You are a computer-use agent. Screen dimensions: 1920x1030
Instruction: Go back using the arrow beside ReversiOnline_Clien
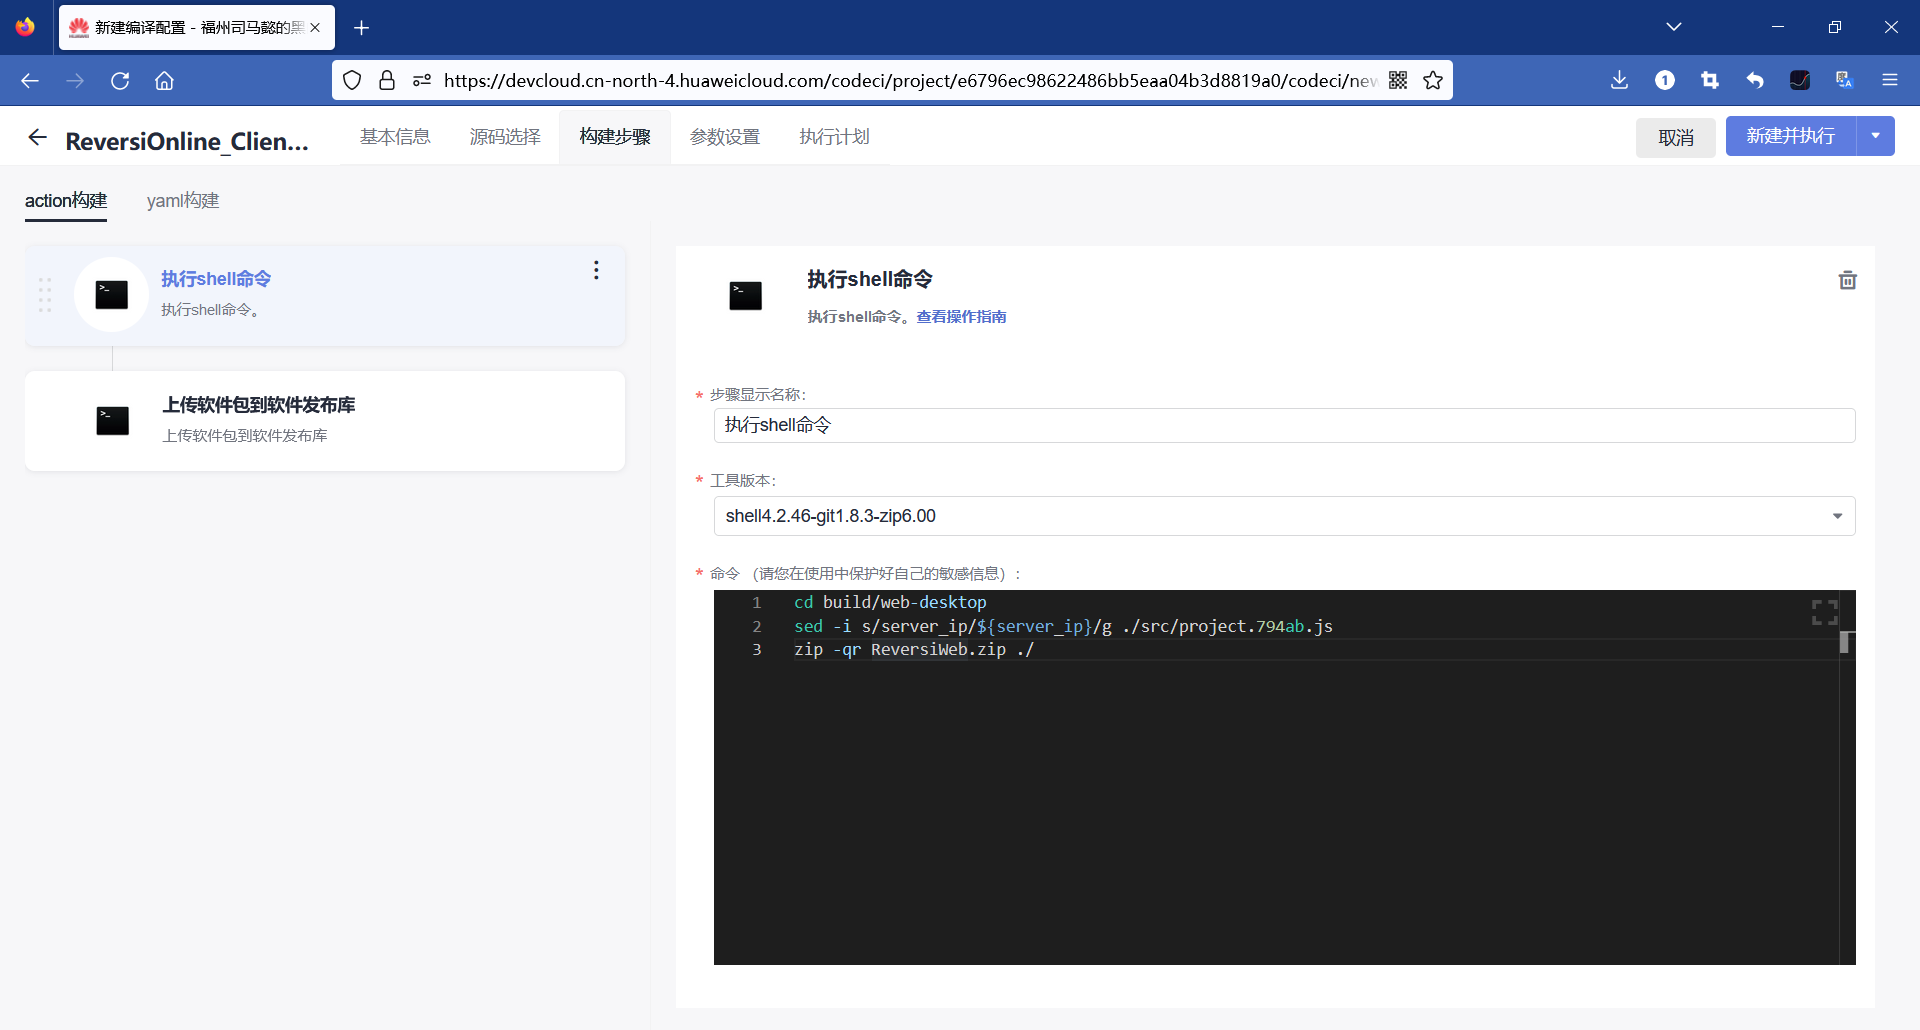click(x=37, y=137)
